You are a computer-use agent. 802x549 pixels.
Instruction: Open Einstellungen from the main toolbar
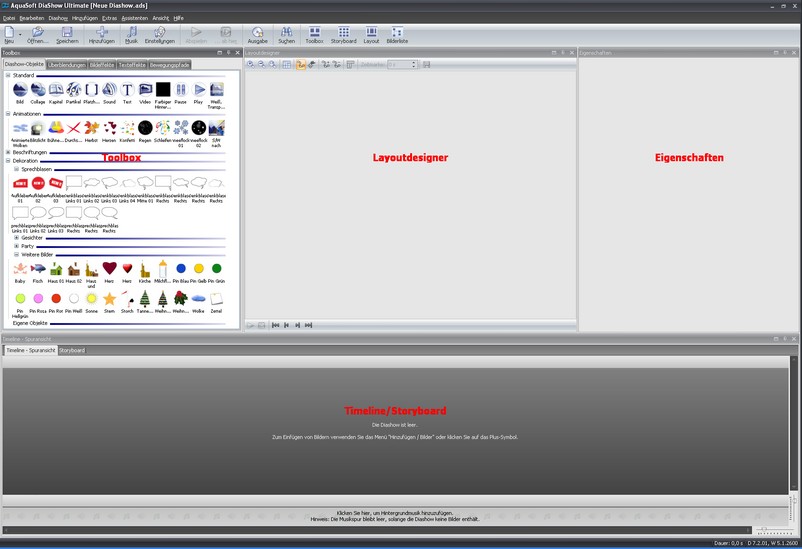coord(159,35)
